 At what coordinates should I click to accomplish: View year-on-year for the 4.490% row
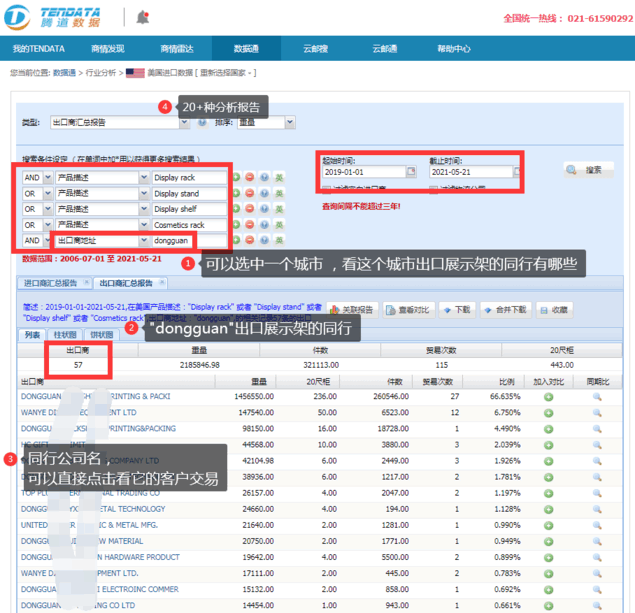click(597, 429)
